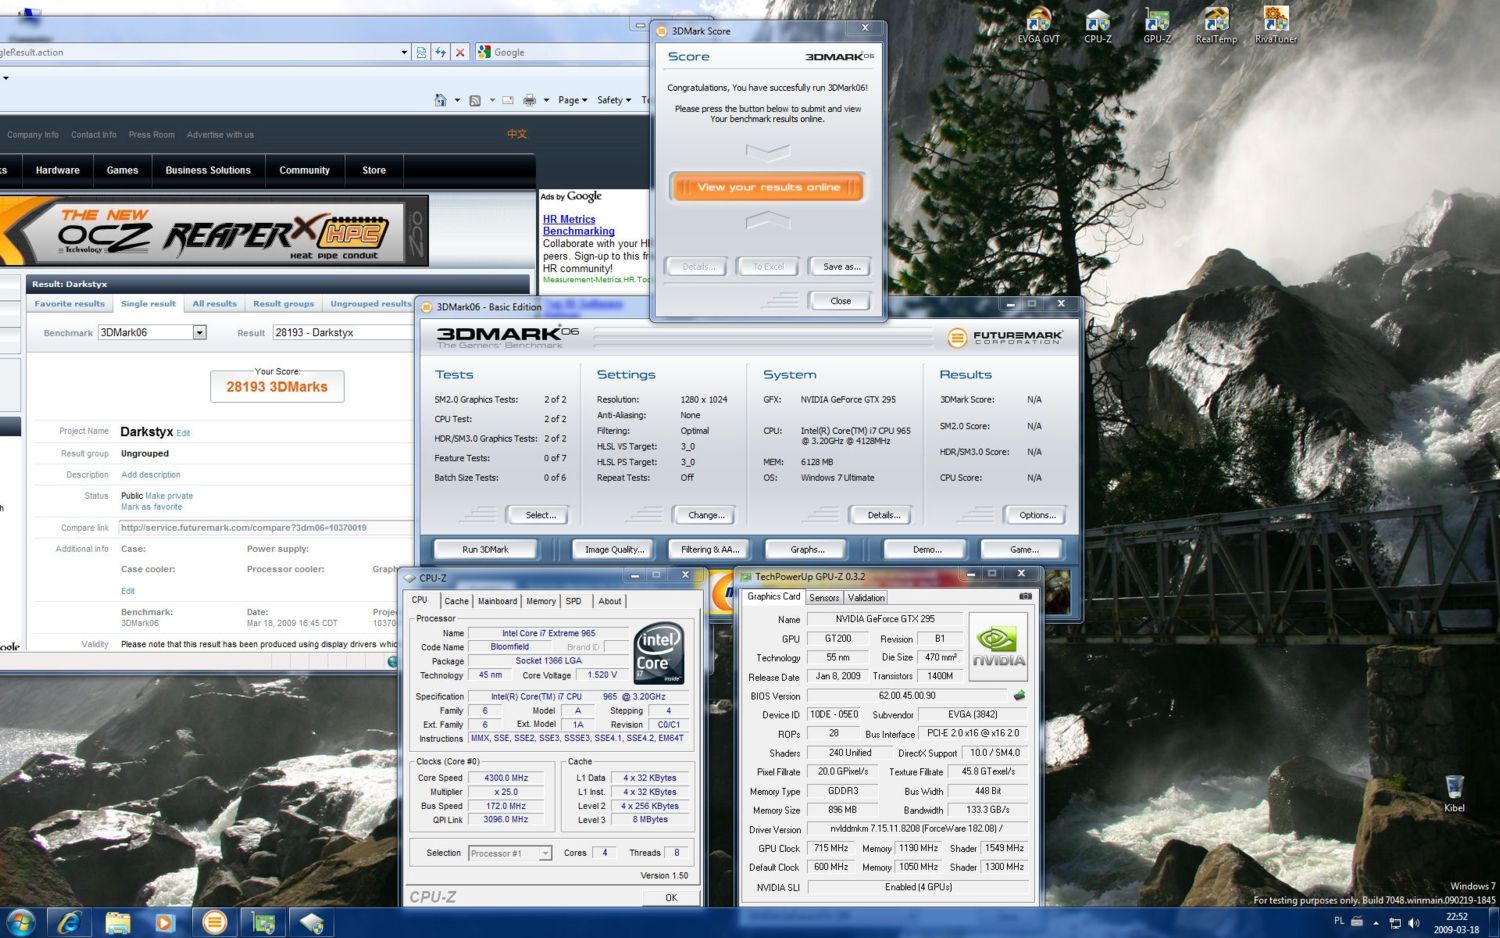
Task: Click Add description link
Action: tap(151, 475)
